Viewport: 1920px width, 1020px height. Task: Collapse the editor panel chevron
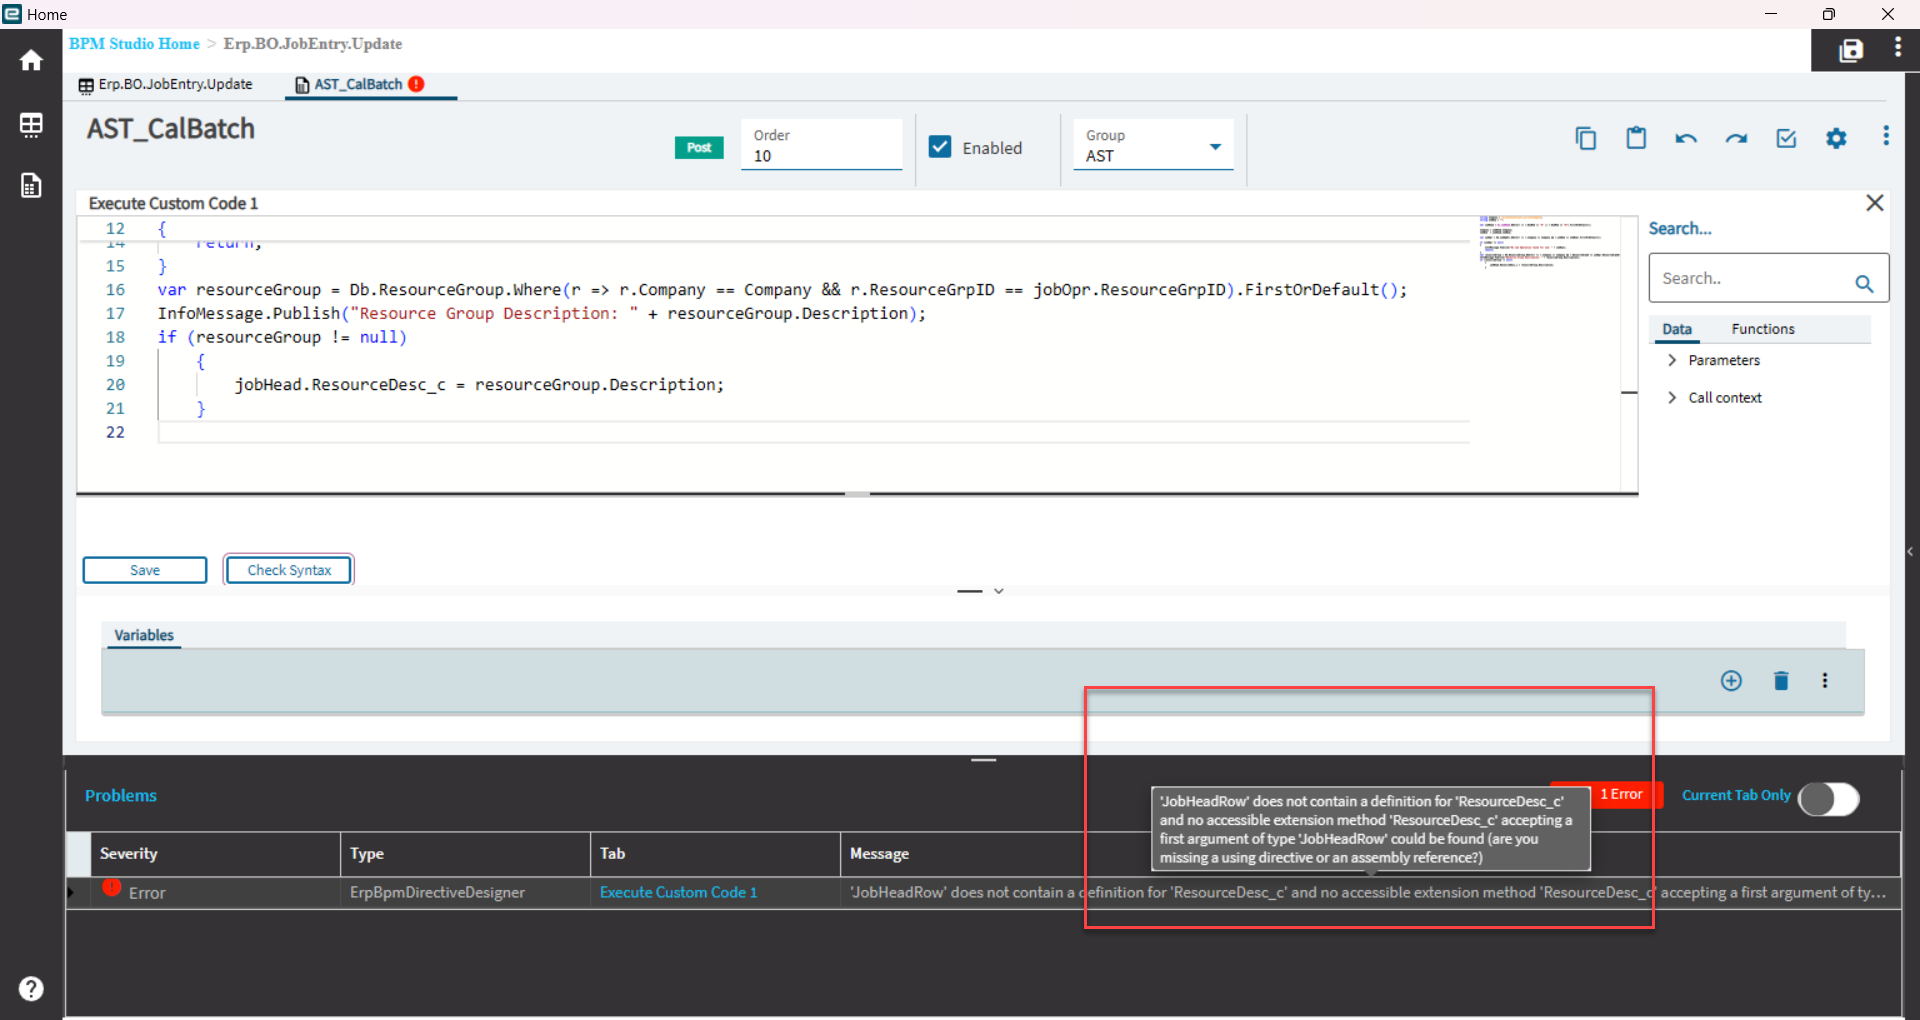pyautogui.click(x=998, y=591)
